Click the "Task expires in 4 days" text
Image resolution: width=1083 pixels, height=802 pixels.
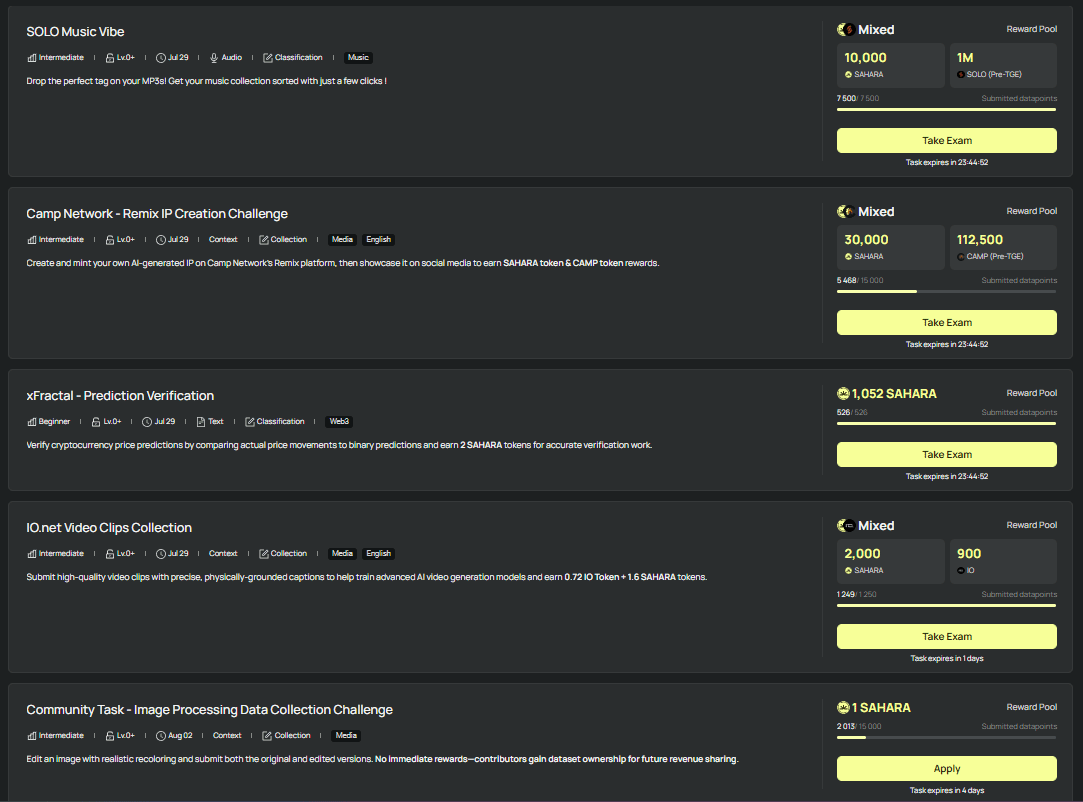pos(947,790)
